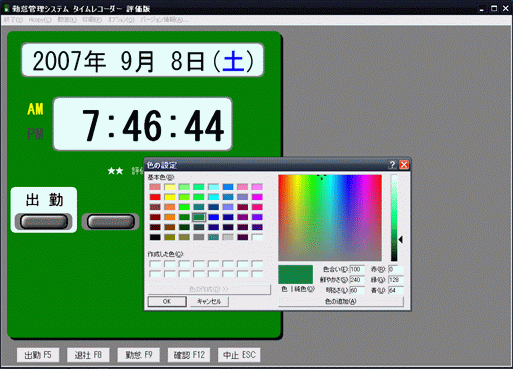
Task: Select the bright cyan swatch in second row
Action: [213, 197]
